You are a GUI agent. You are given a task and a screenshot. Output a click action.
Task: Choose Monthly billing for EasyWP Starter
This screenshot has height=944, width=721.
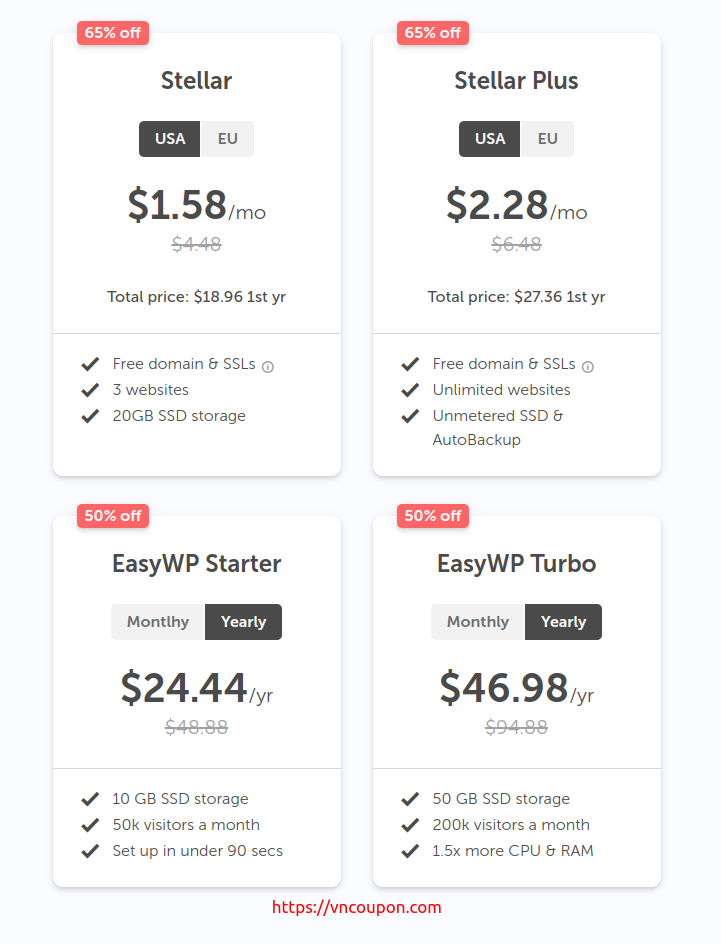[x=158, y=622]
